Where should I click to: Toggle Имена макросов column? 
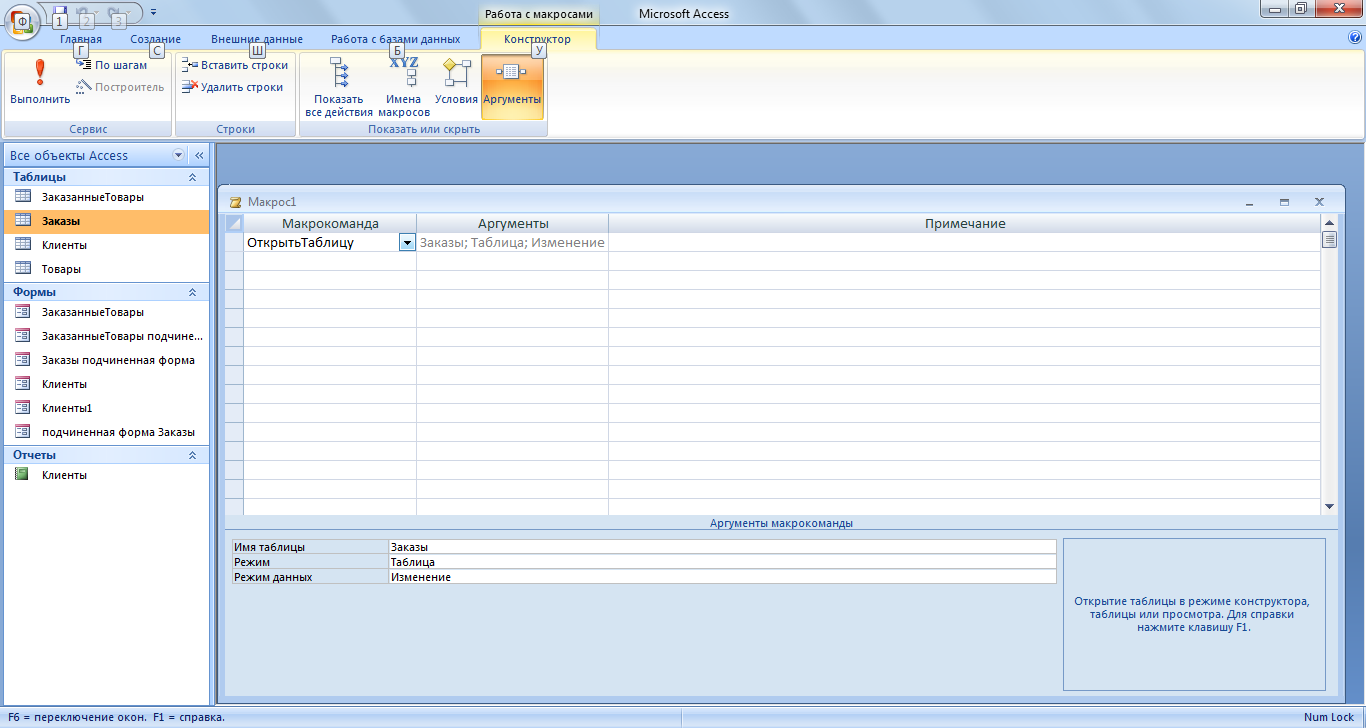click(x=404, y=87)
